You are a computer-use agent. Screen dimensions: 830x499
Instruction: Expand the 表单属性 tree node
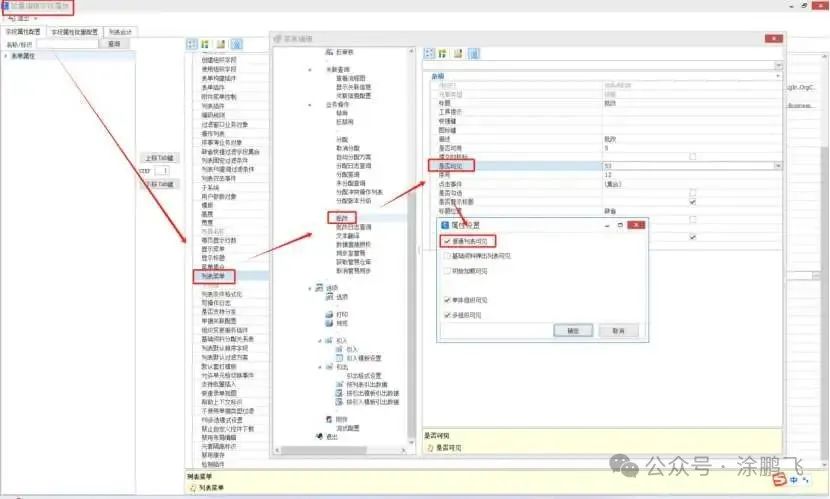coord(6,56)
